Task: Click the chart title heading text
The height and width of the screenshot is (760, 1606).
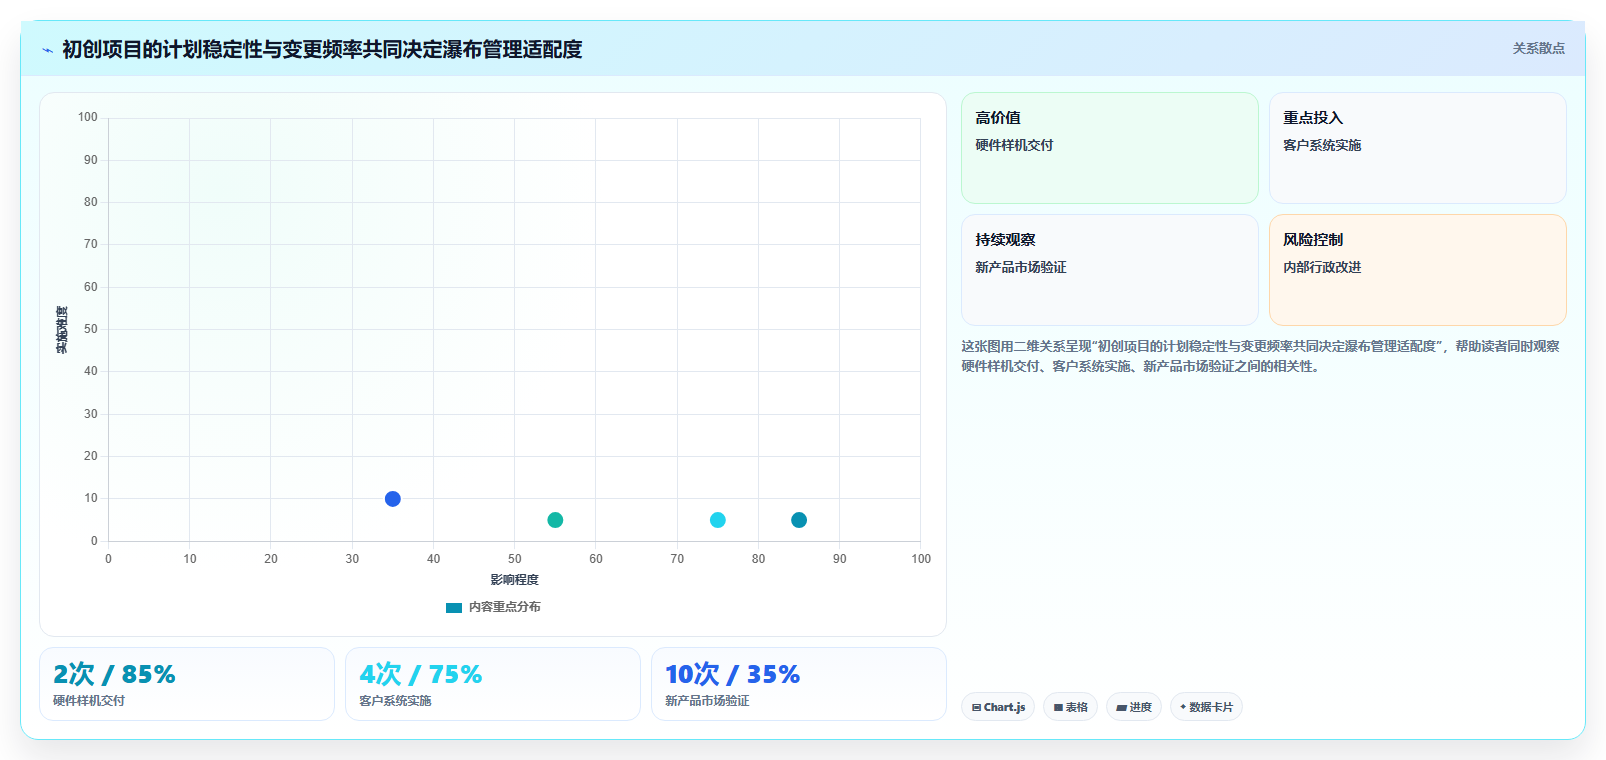Action: pyautogui.click(x=322, y=49)
